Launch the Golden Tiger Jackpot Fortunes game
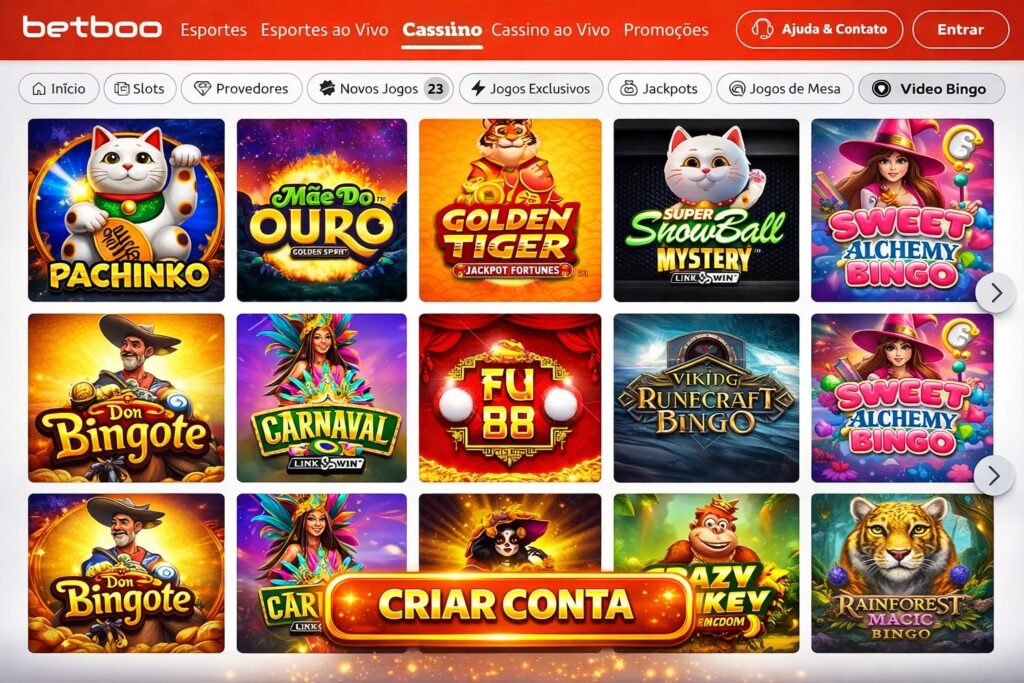 510,210
